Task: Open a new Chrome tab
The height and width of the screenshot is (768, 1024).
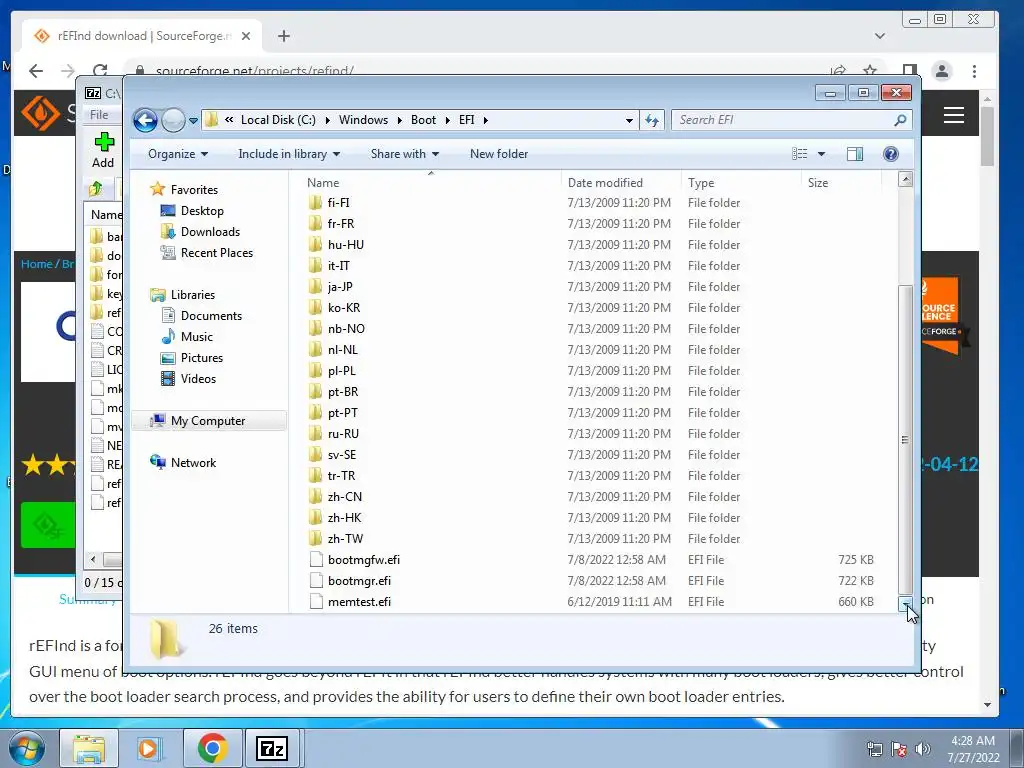Action: point(283,36)
